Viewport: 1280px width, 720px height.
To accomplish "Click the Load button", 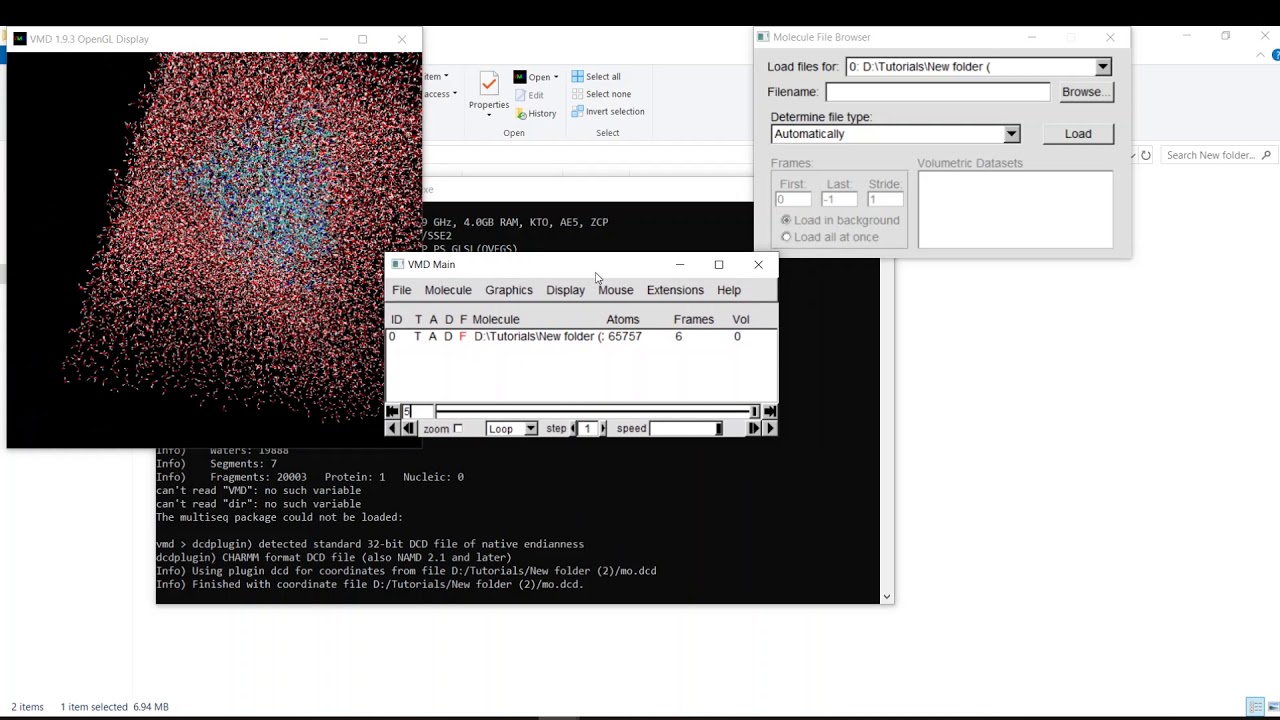I will pyautogui.click(x=1078, y=134).
